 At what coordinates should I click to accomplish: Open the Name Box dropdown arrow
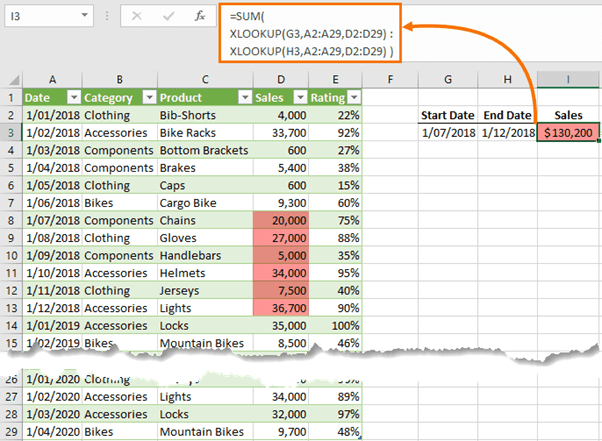point(84,15)
